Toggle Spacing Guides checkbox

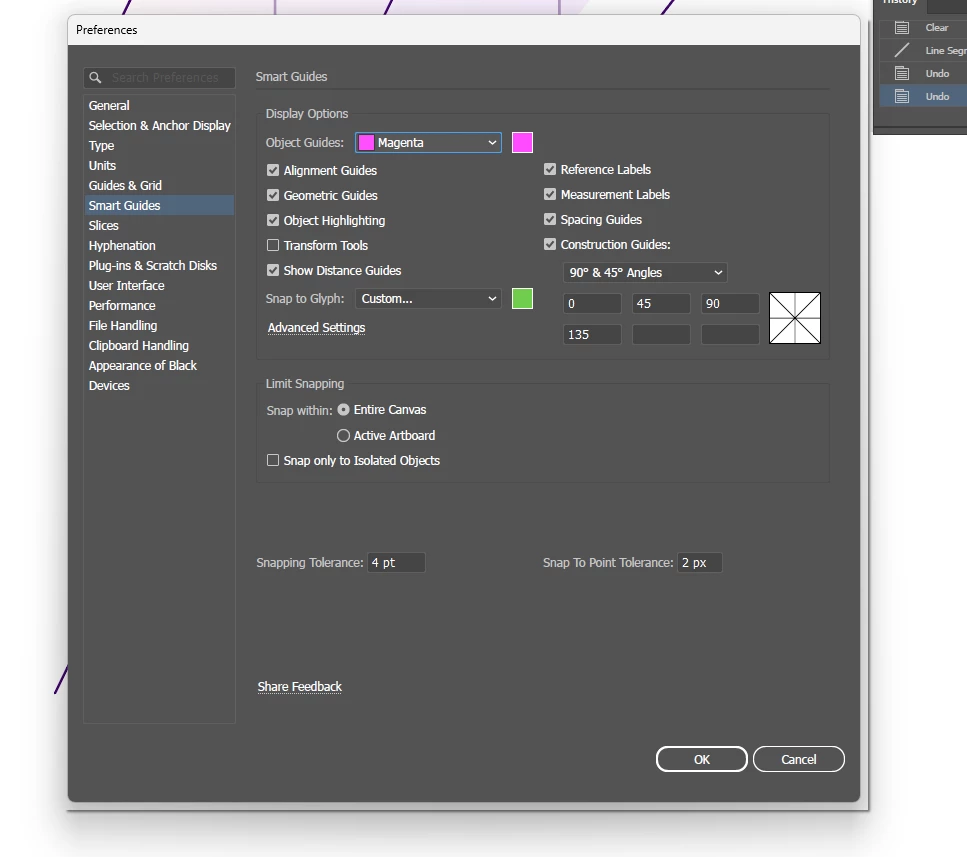(x=549, y=219)
